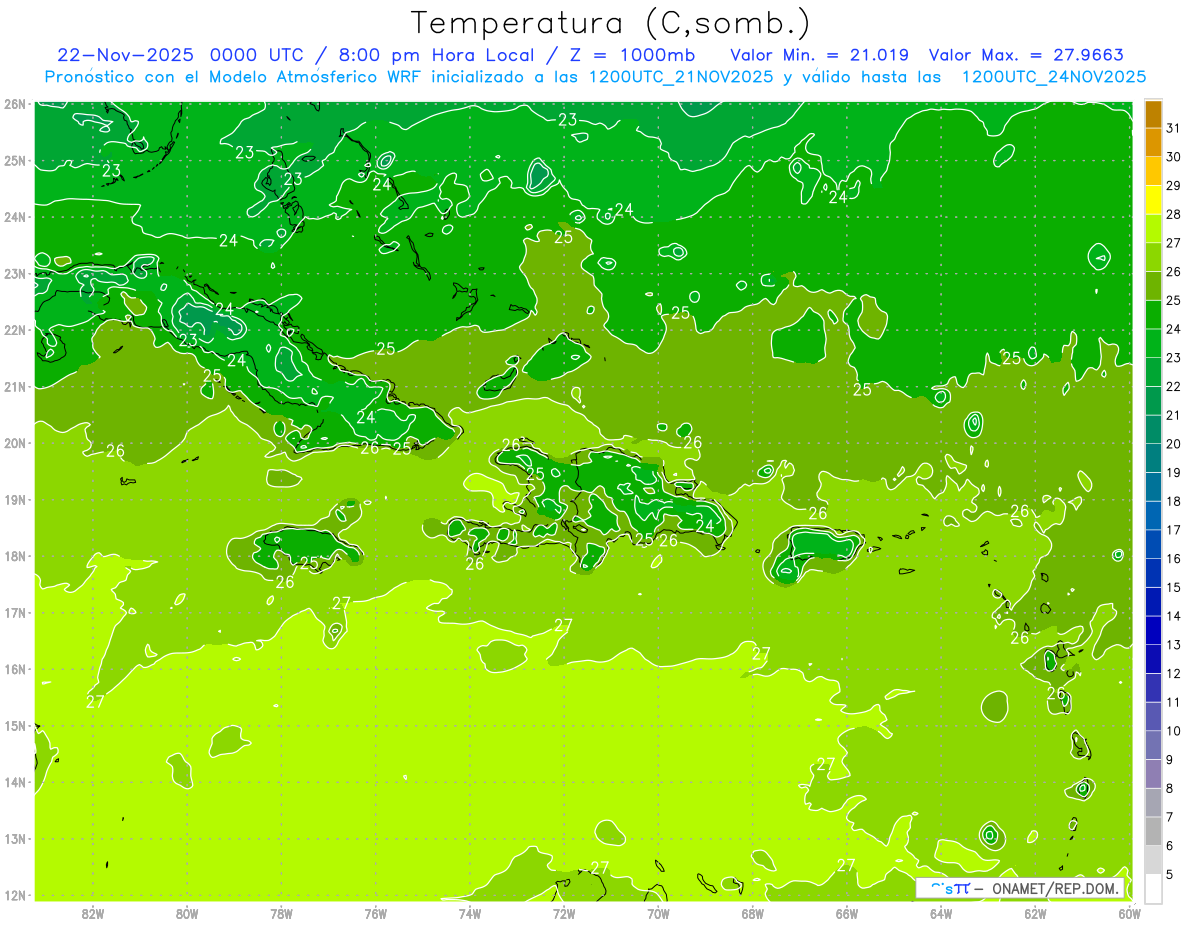Click the 19N latitude axis label
Image resolution: width=1200 pixels, height=927 pixels.
tap(14, 499)
